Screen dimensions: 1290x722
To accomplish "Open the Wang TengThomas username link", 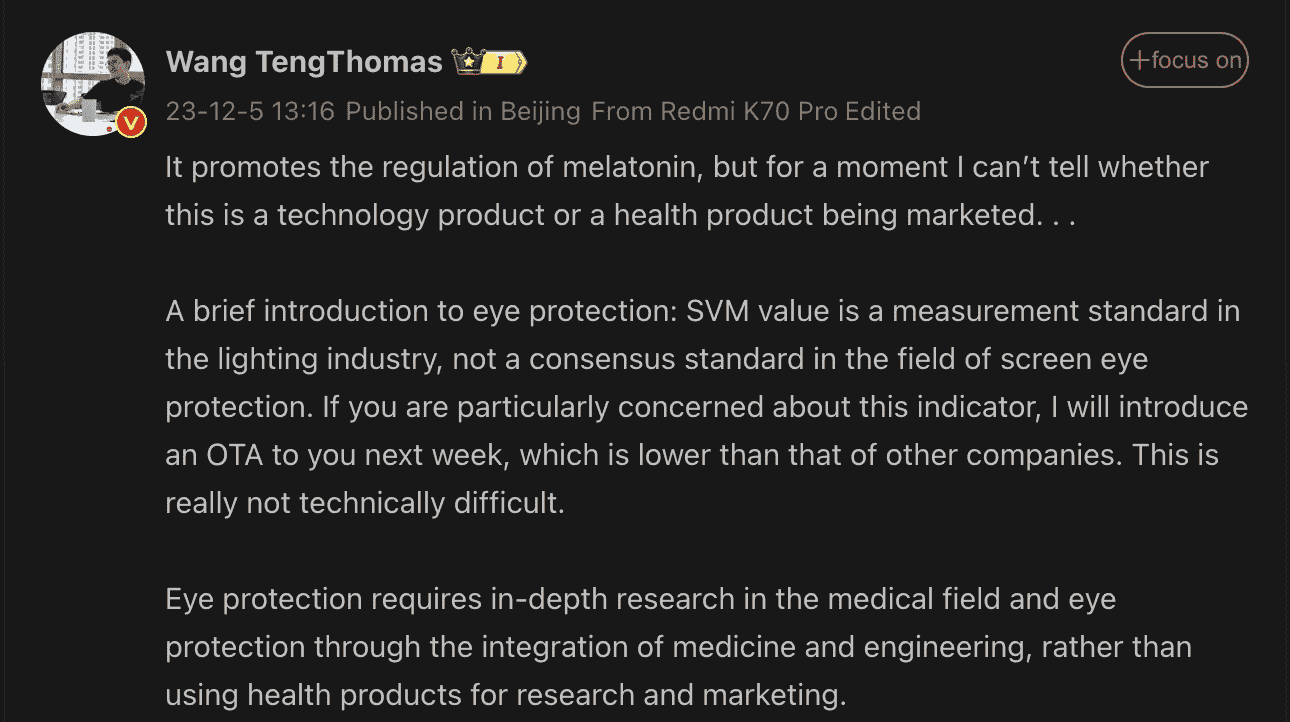I will coord(304,62).
